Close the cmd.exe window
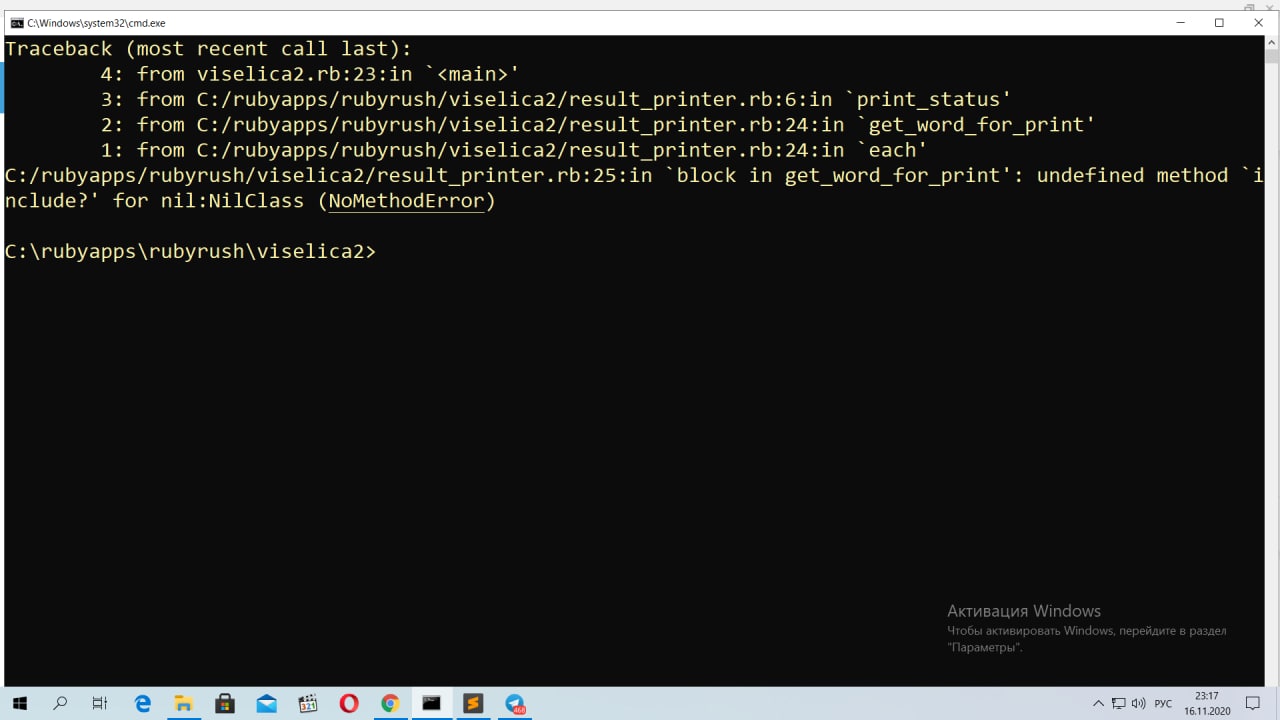 1258,22
